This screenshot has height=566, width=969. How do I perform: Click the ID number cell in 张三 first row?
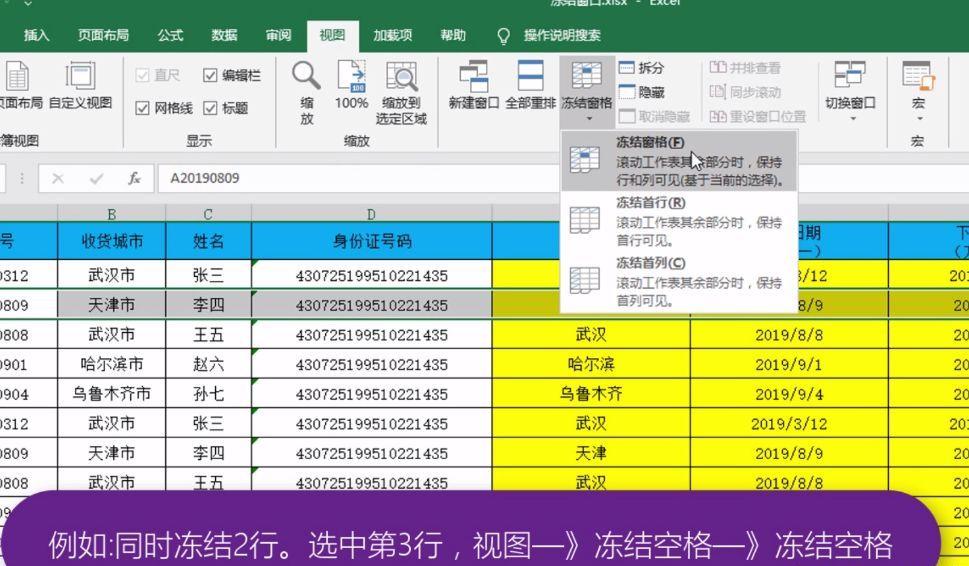coord(371,275)
